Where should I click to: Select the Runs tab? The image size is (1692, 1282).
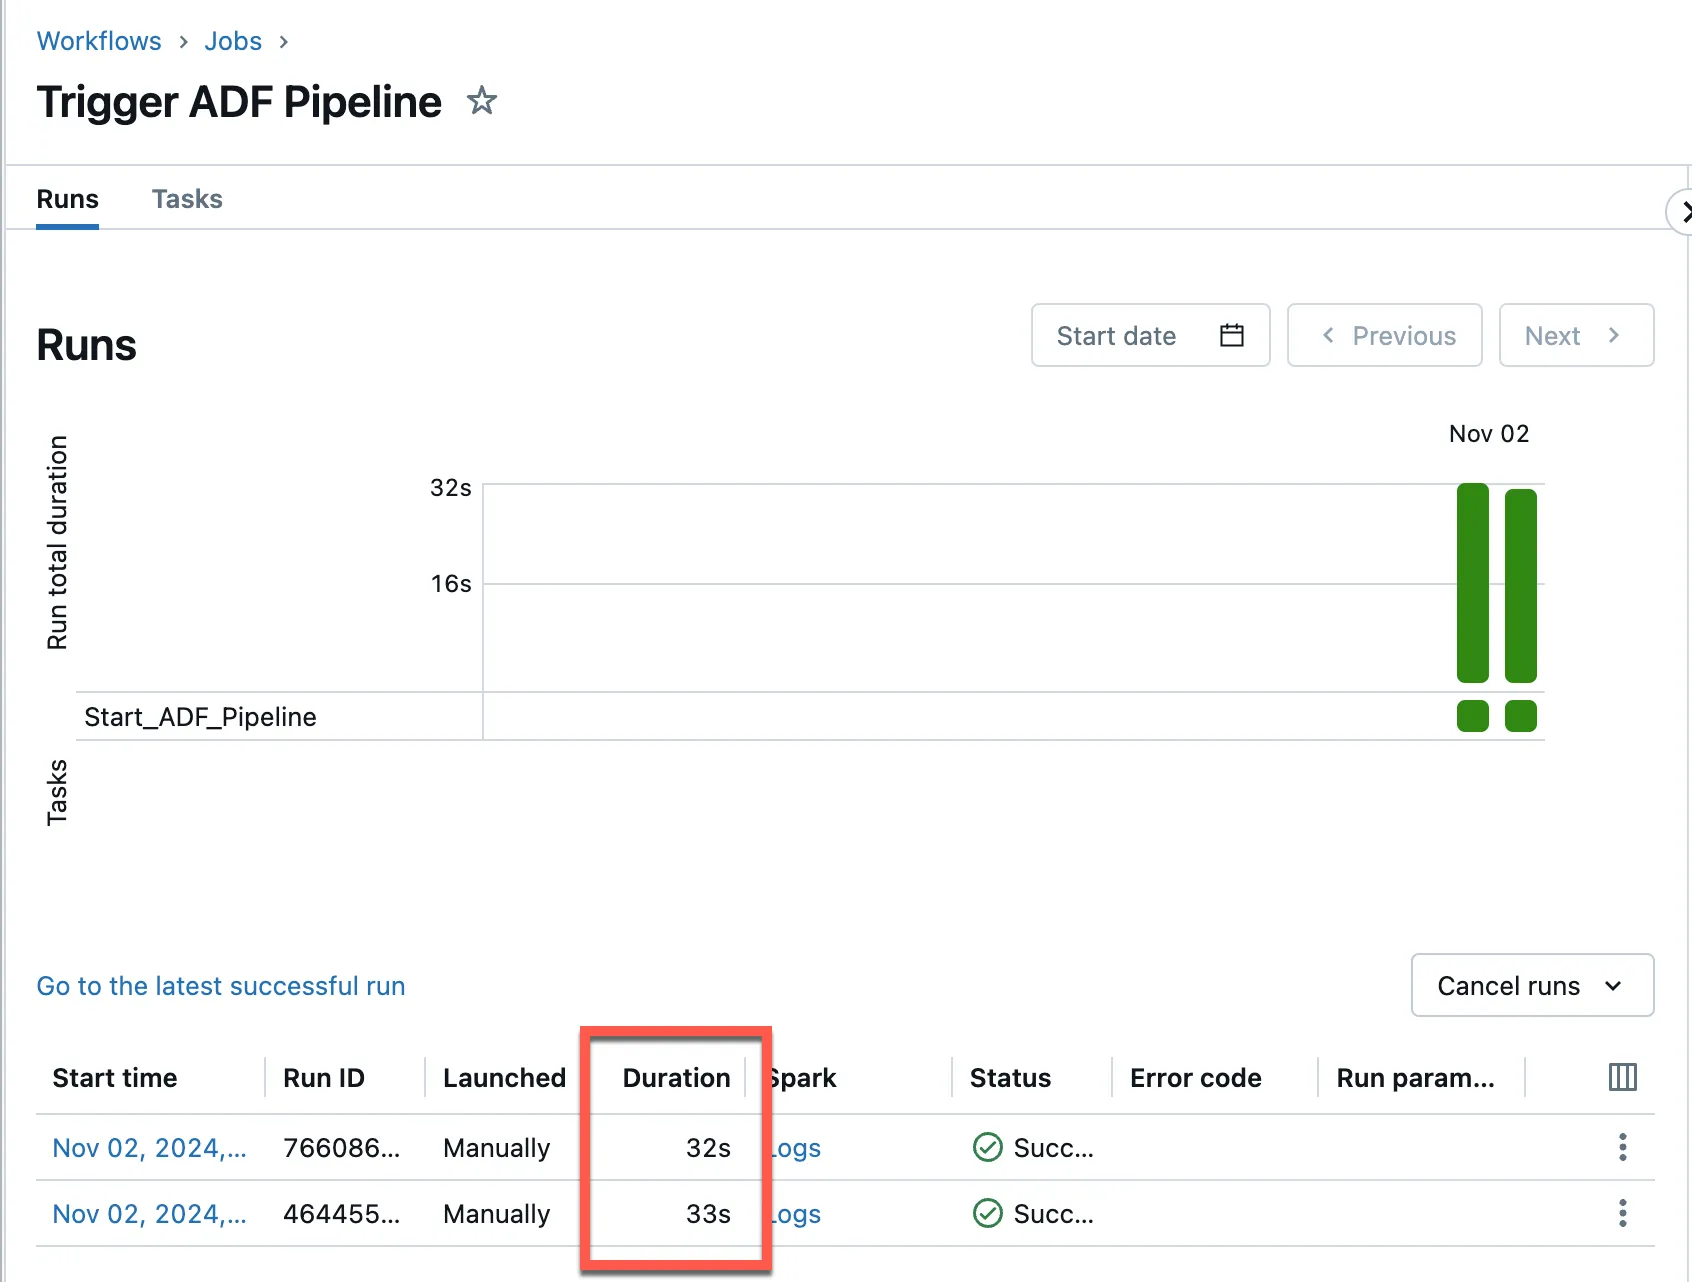[x=67, y=199]
